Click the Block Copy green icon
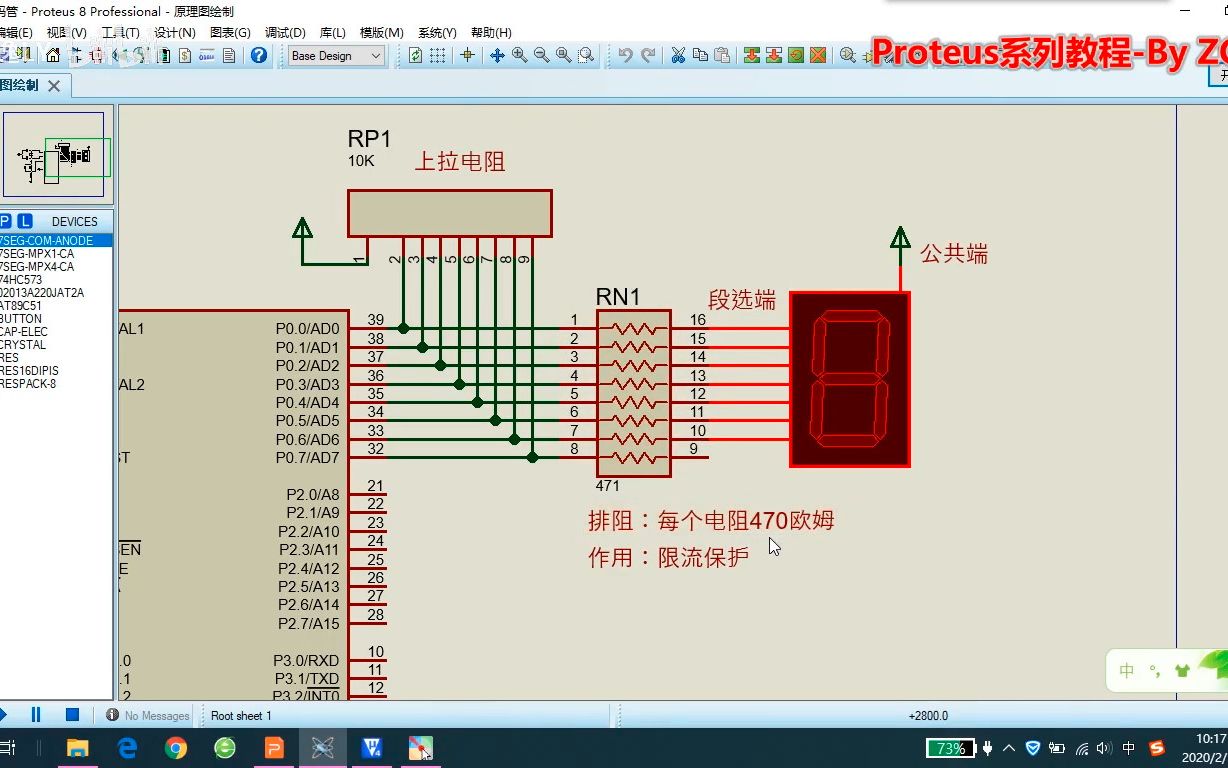This screenshot has height=768, width=1228. coord(752,56)
